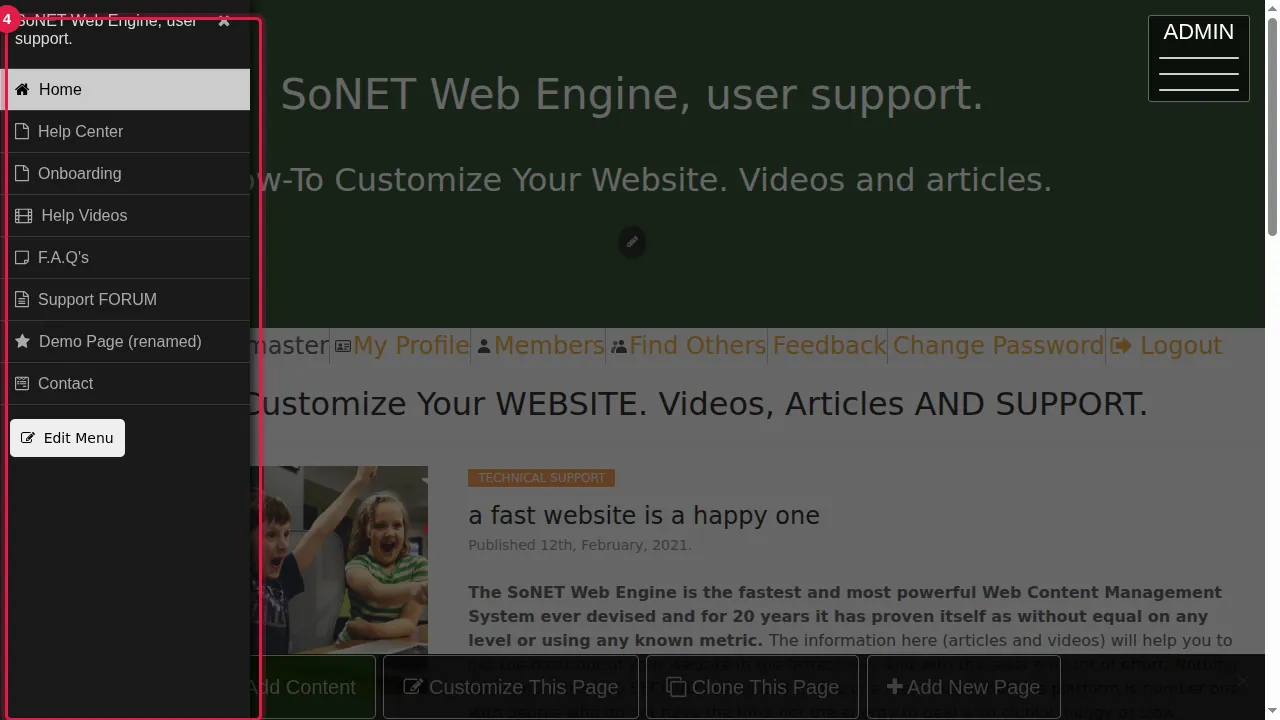
Task: Click the "Published 12th, February, 2021." text
Action: pos(580,545)
